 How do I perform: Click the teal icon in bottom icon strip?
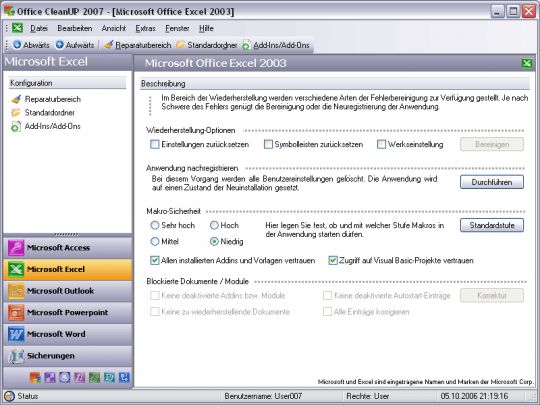[x=110, y=378]
